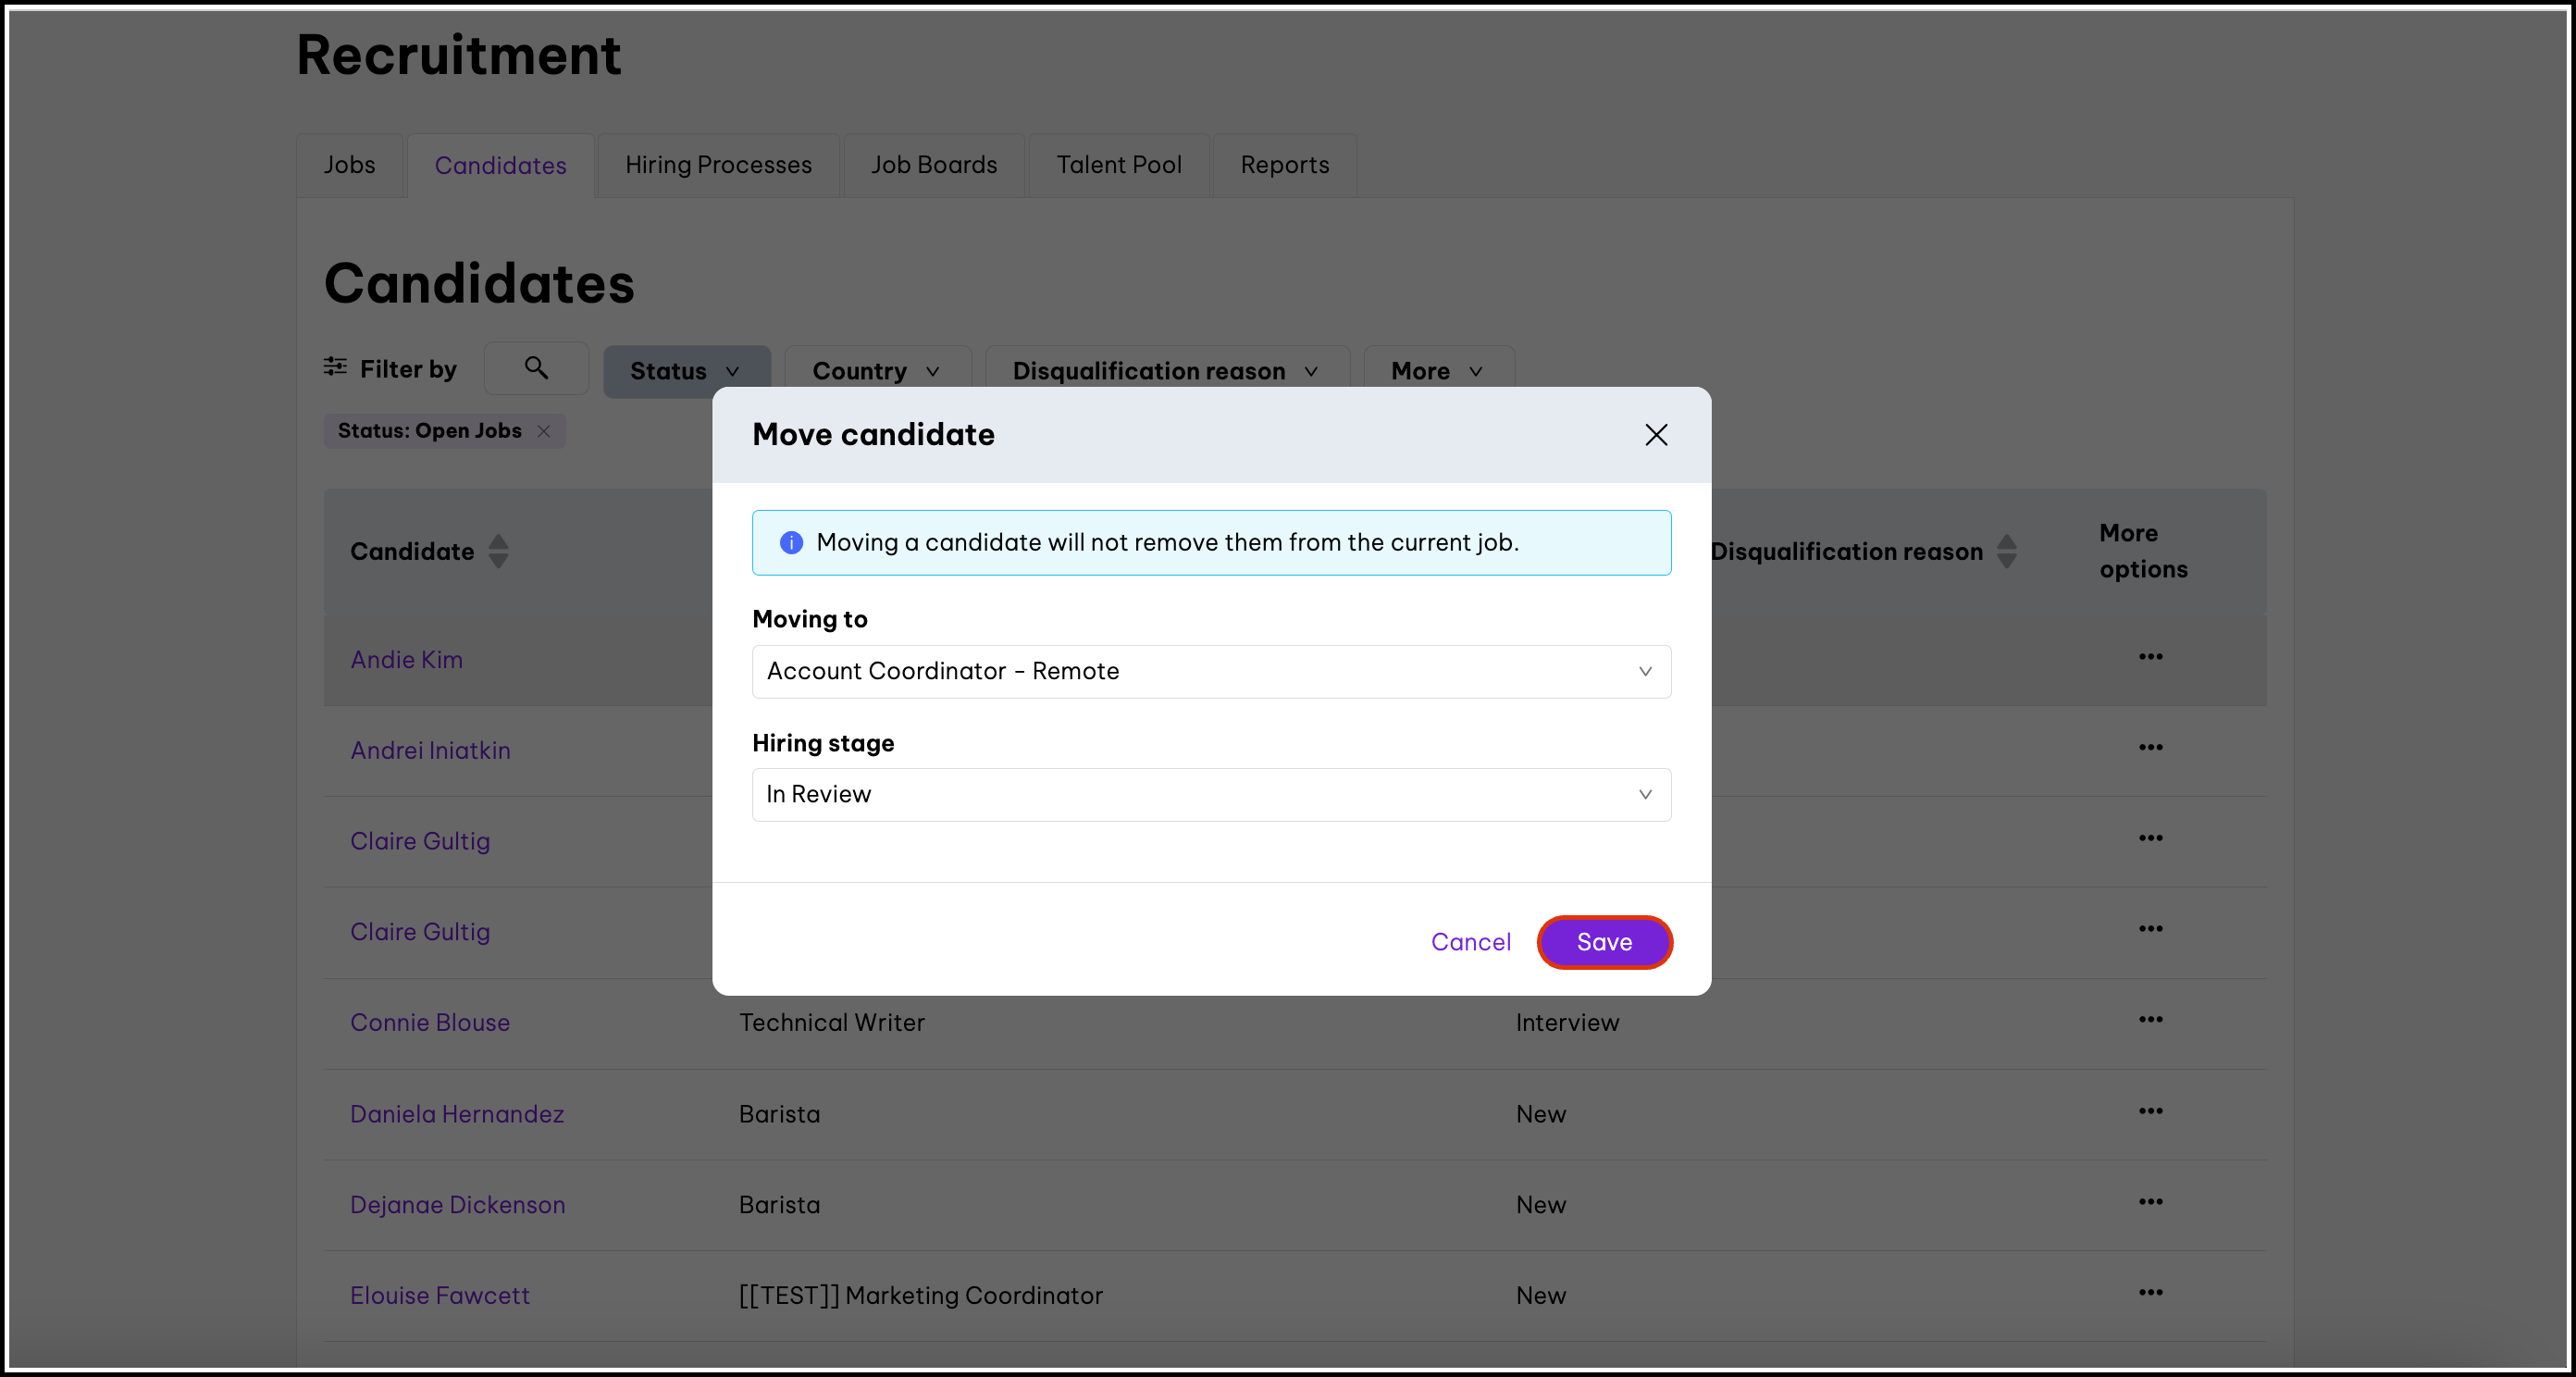Open Dejanae Dickenson candidate profile
This screenshot has height=1377, width=2576.
[457, 1204]
